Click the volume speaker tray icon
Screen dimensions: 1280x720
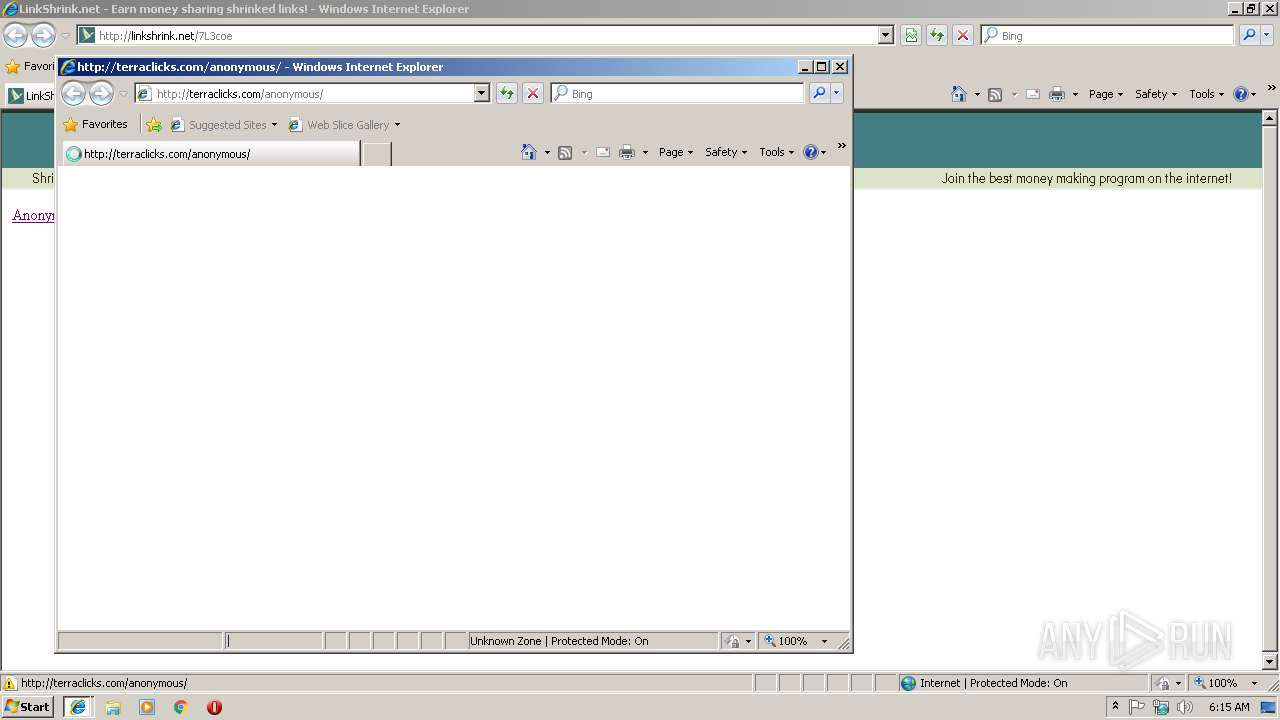tap(1185, 707)
